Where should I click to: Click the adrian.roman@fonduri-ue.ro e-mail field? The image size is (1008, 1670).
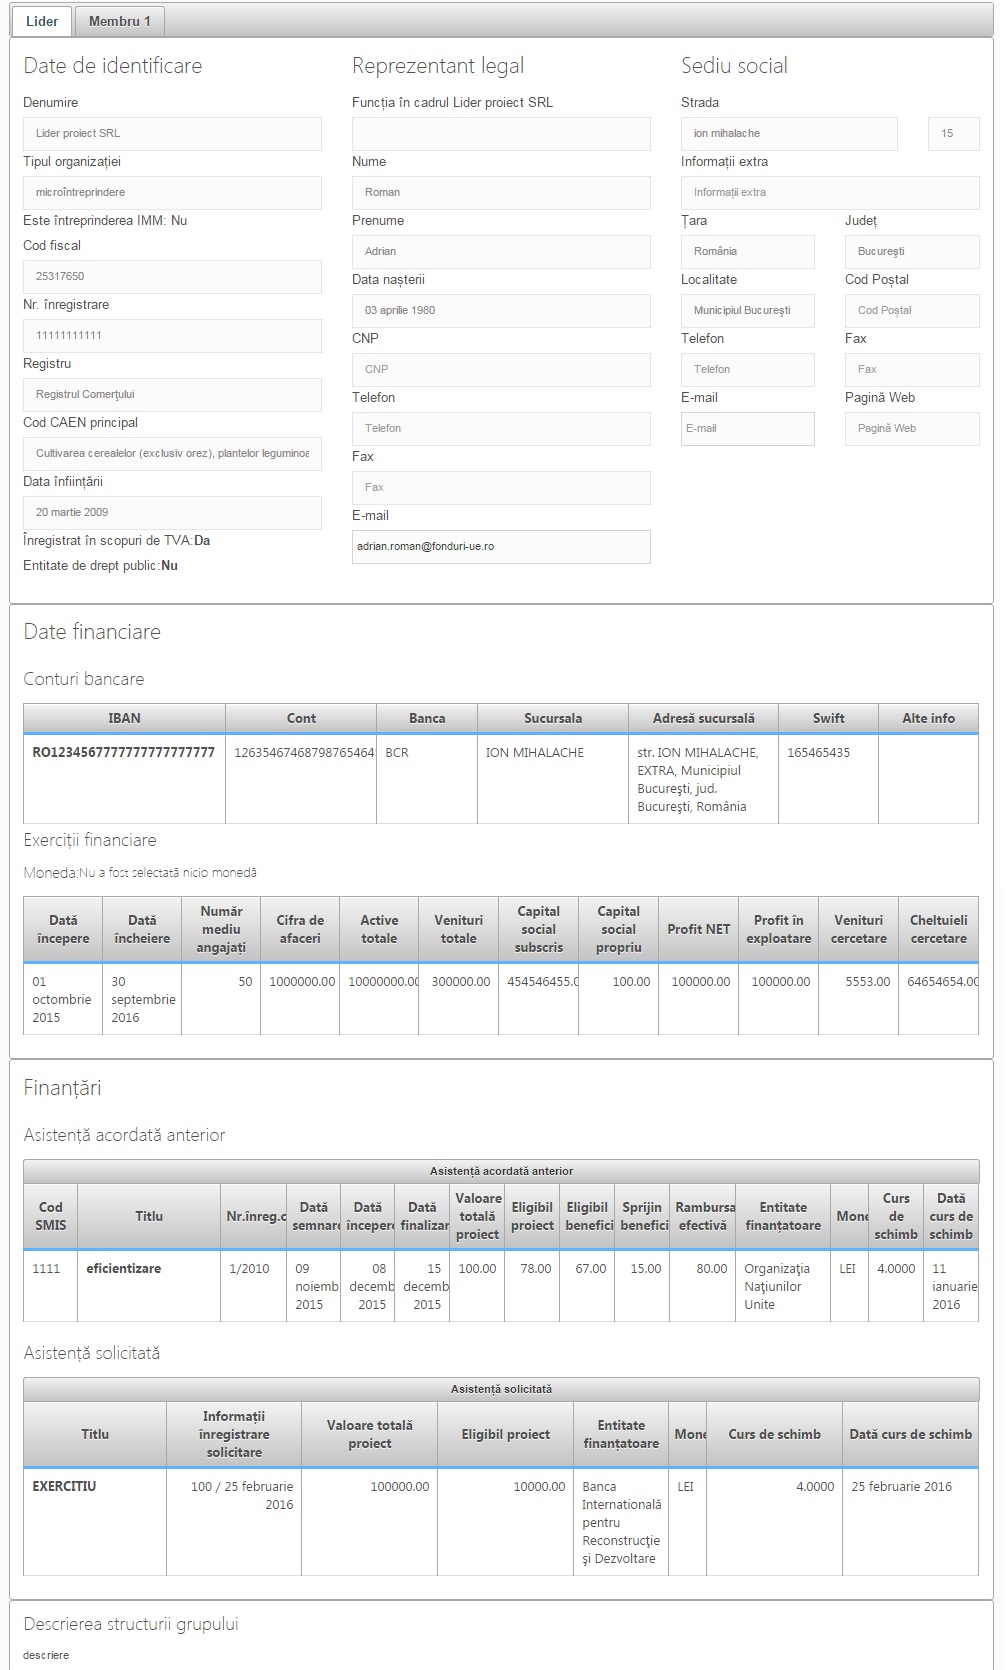(x=501, y=547)
